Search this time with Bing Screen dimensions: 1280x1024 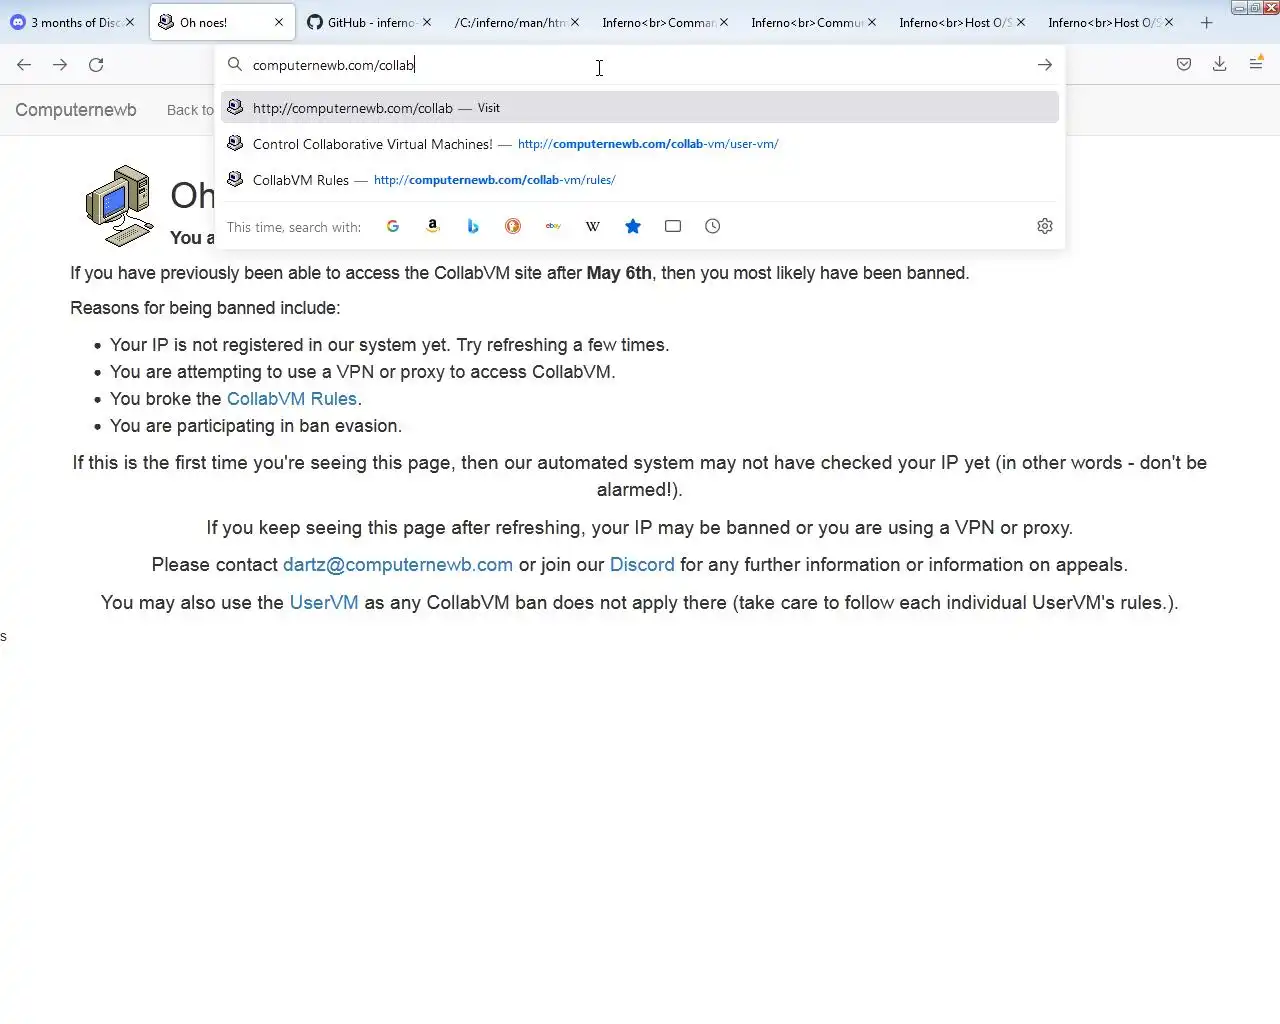pos(473,226)
